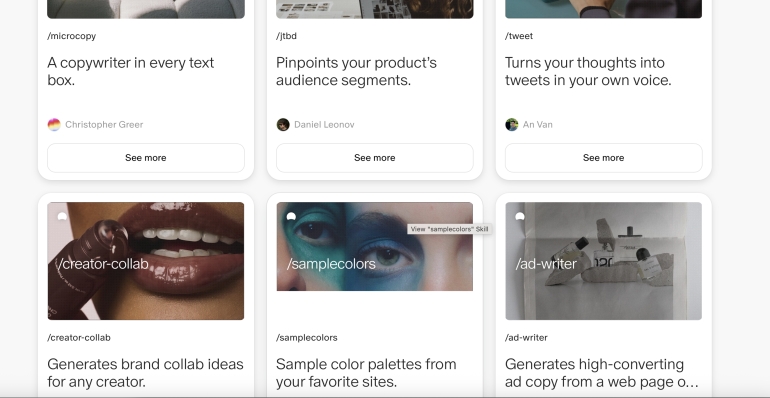Open the creator-collab lips thumbnail

(x=146, y=261)
